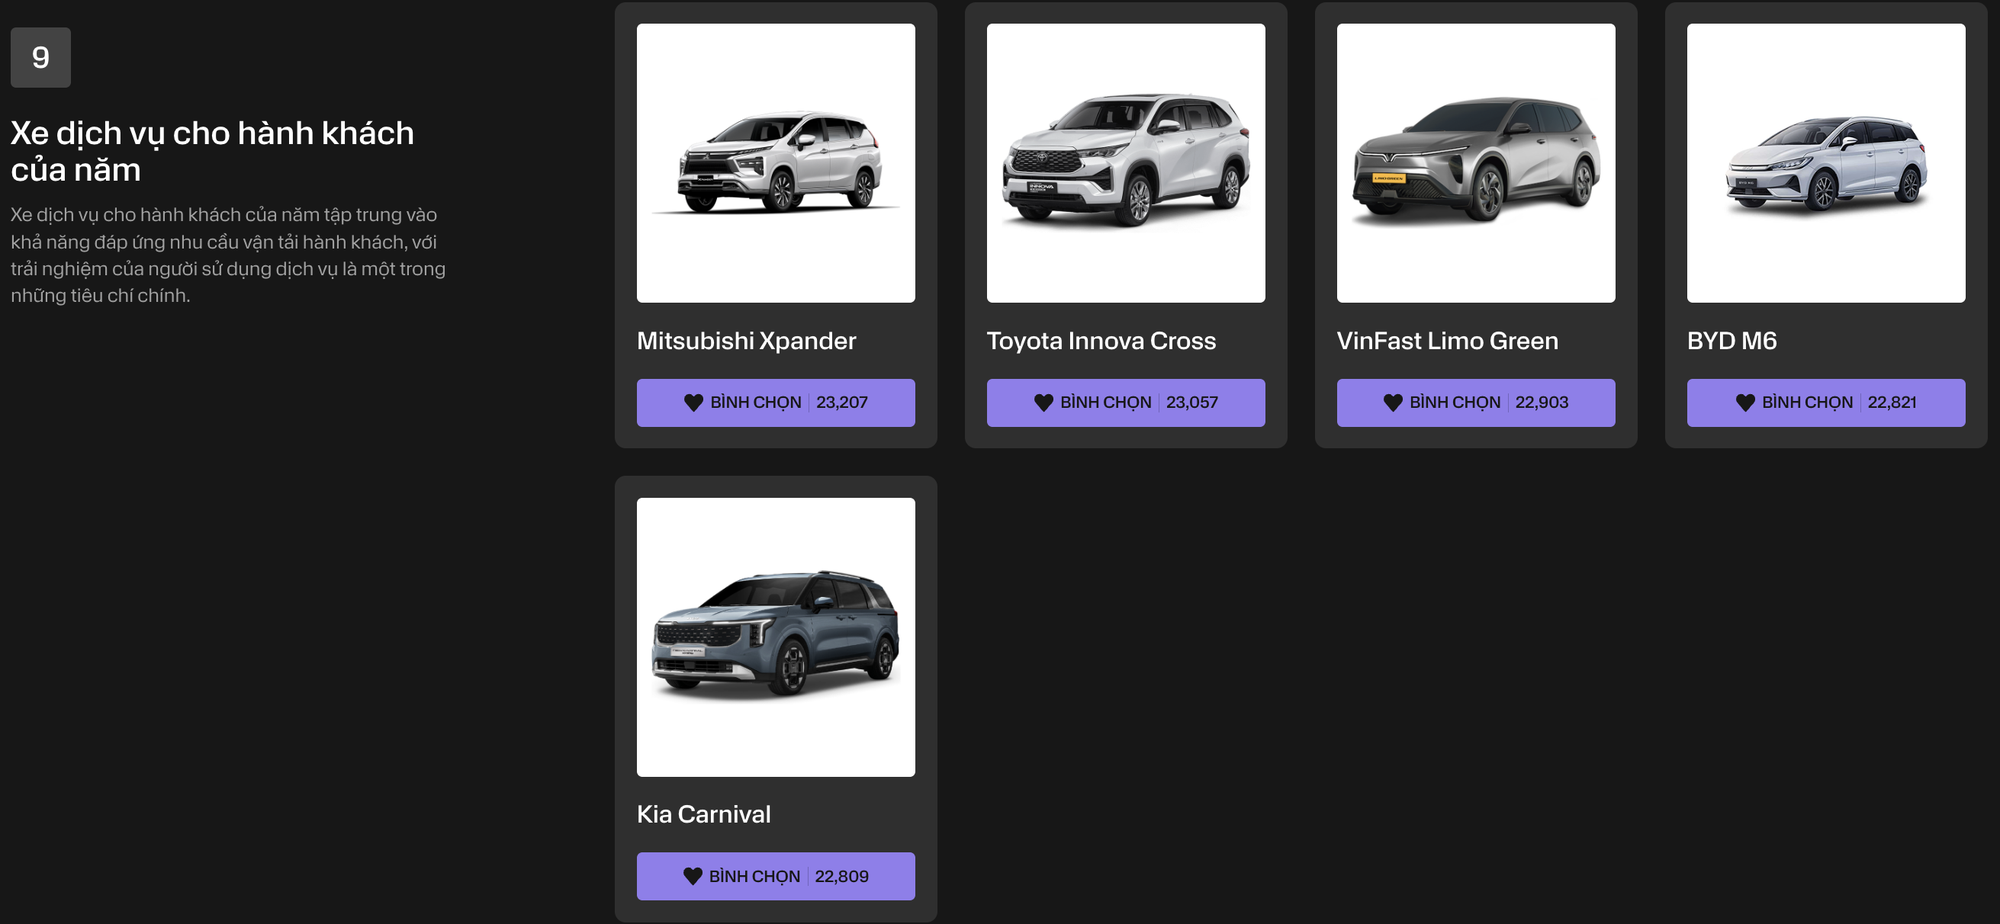Open the Kia Carnival car image
The image size is (2000, 924).
click(776, 637)
